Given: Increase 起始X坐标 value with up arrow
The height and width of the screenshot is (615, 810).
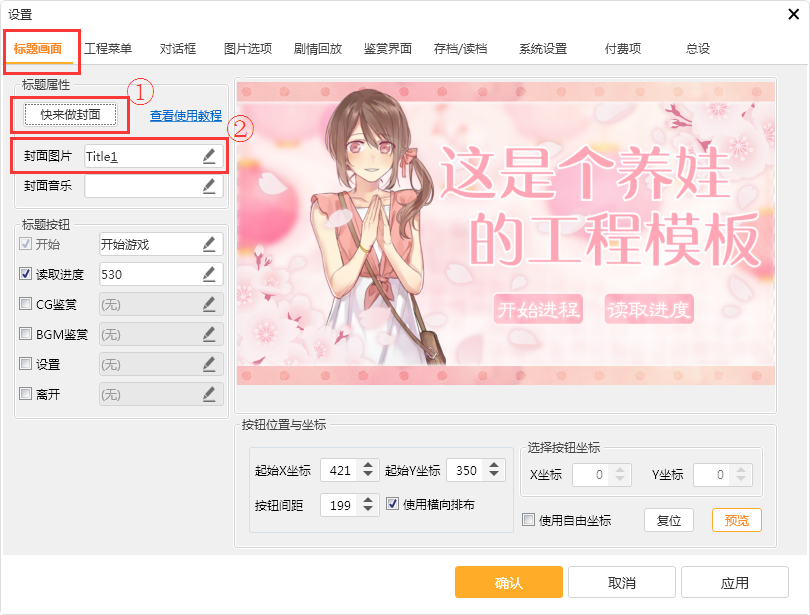Looking at the screenshot, I should click(368, 465).
